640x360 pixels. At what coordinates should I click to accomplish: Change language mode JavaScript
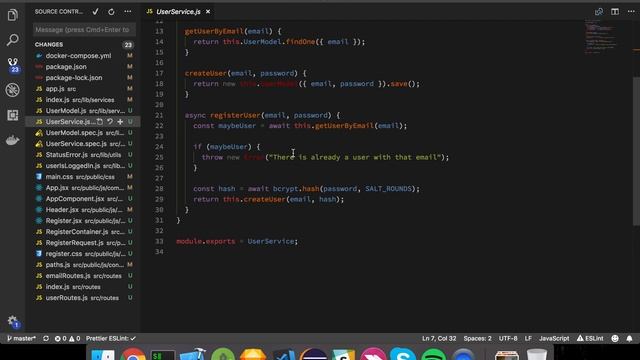(554, 338)
